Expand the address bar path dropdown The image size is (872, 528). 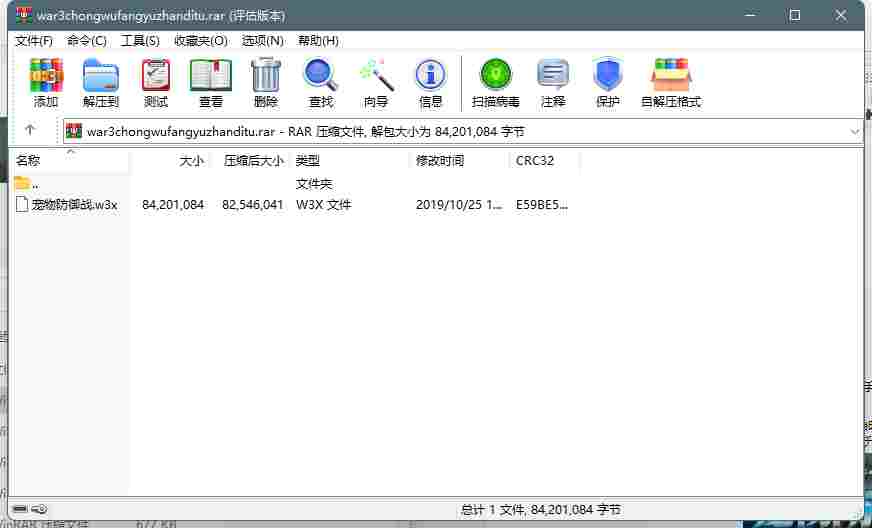pyautogui.click(x=855, y=132)
